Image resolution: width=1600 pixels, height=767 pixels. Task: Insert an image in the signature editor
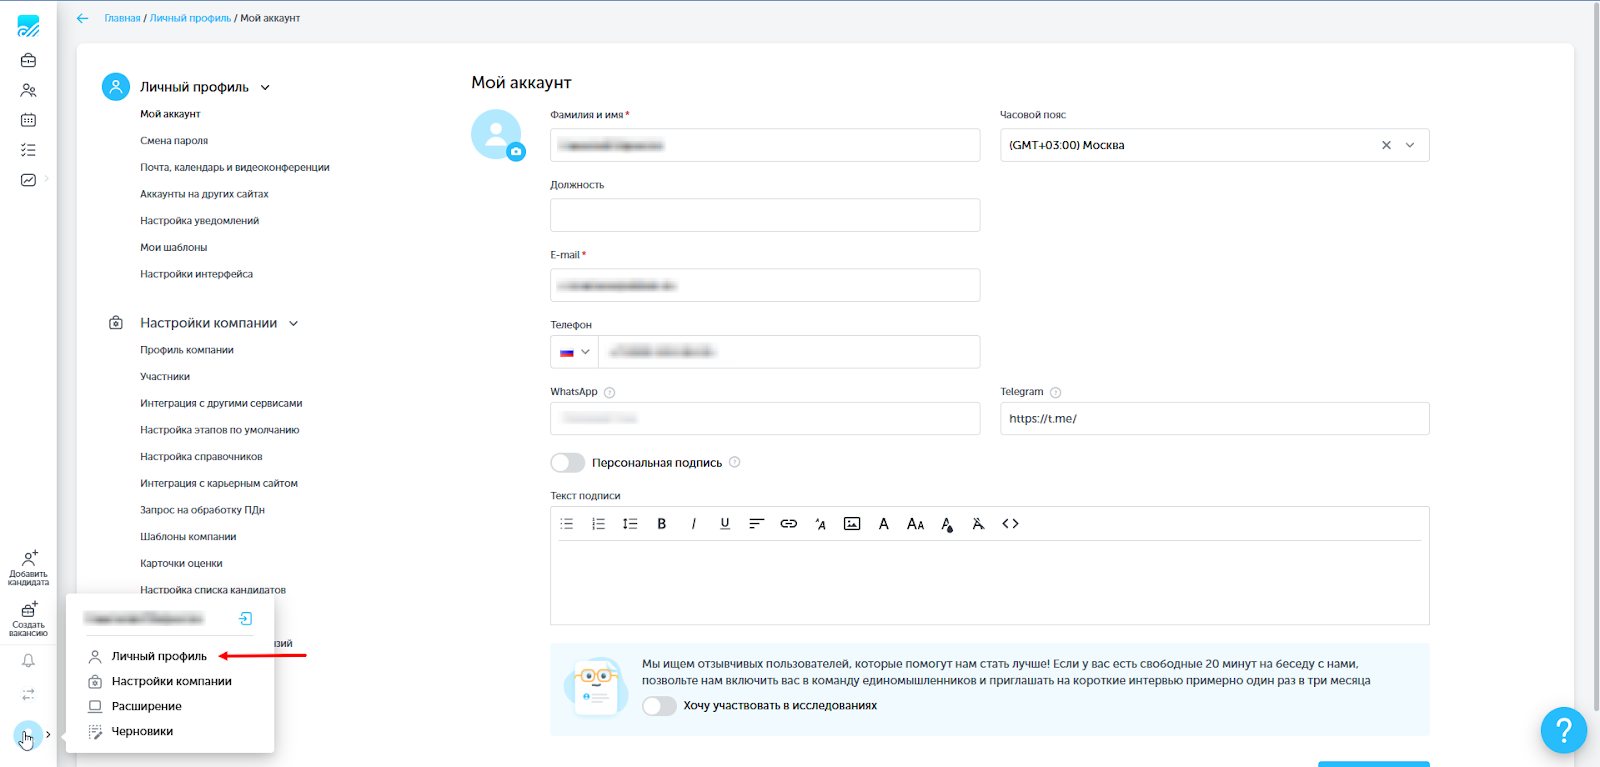coord(852,524)
